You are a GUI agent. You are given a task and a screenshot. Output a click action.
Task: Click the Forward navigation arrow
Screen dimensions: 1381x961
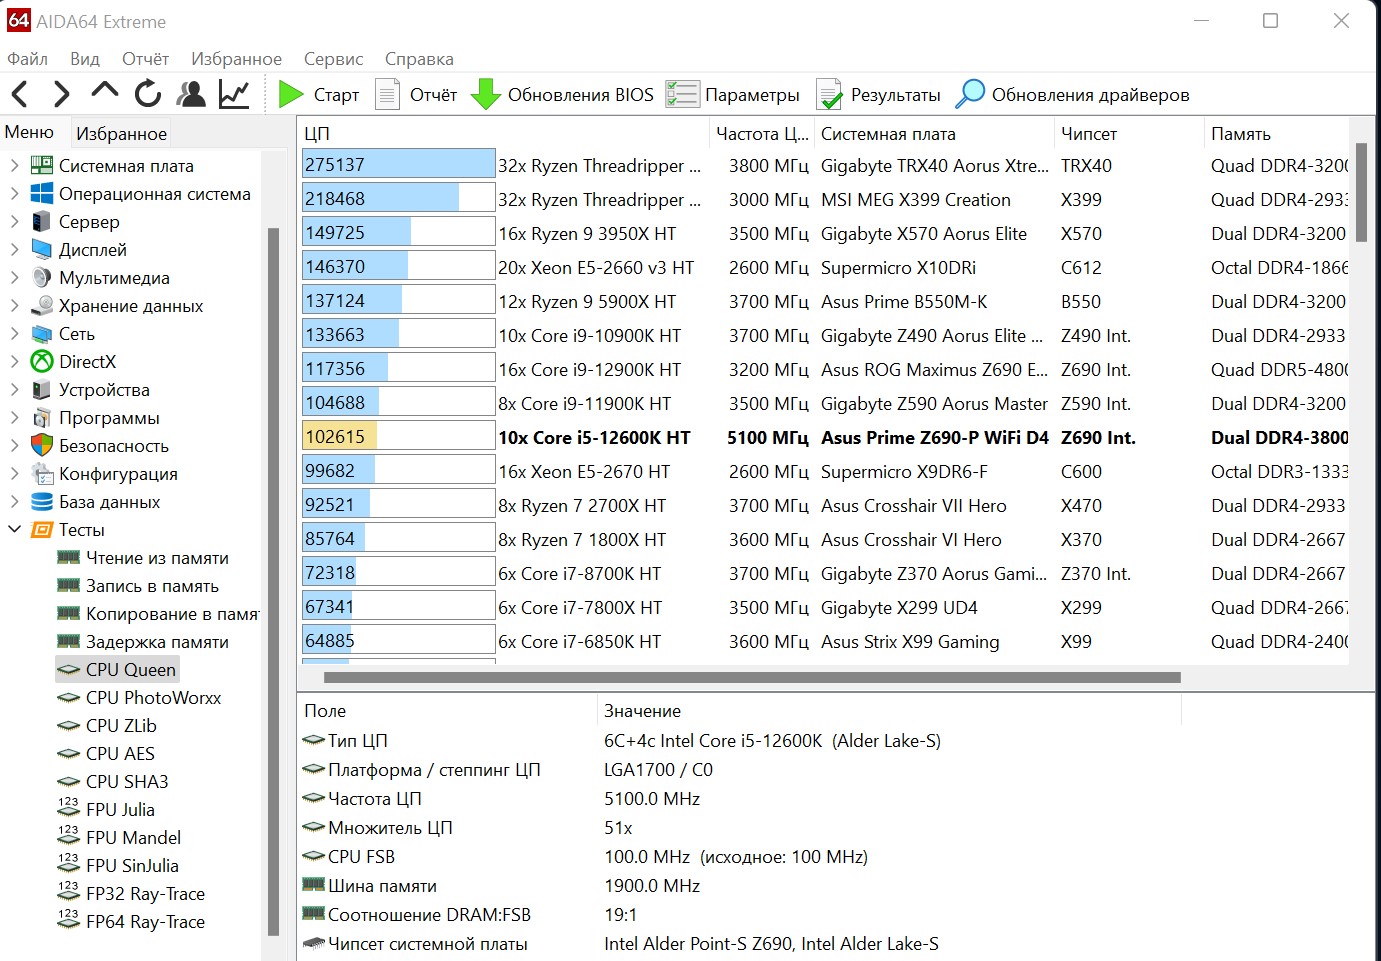coord(62,95)
